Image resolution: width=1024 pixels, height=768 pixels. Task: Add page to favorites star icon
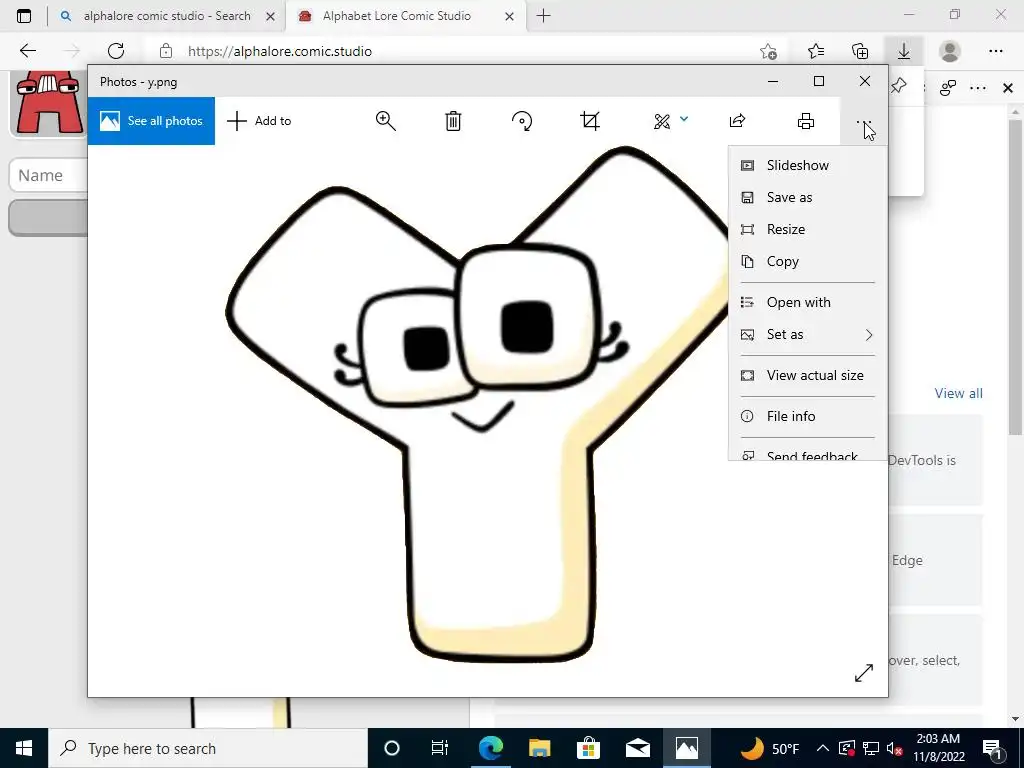769,52
